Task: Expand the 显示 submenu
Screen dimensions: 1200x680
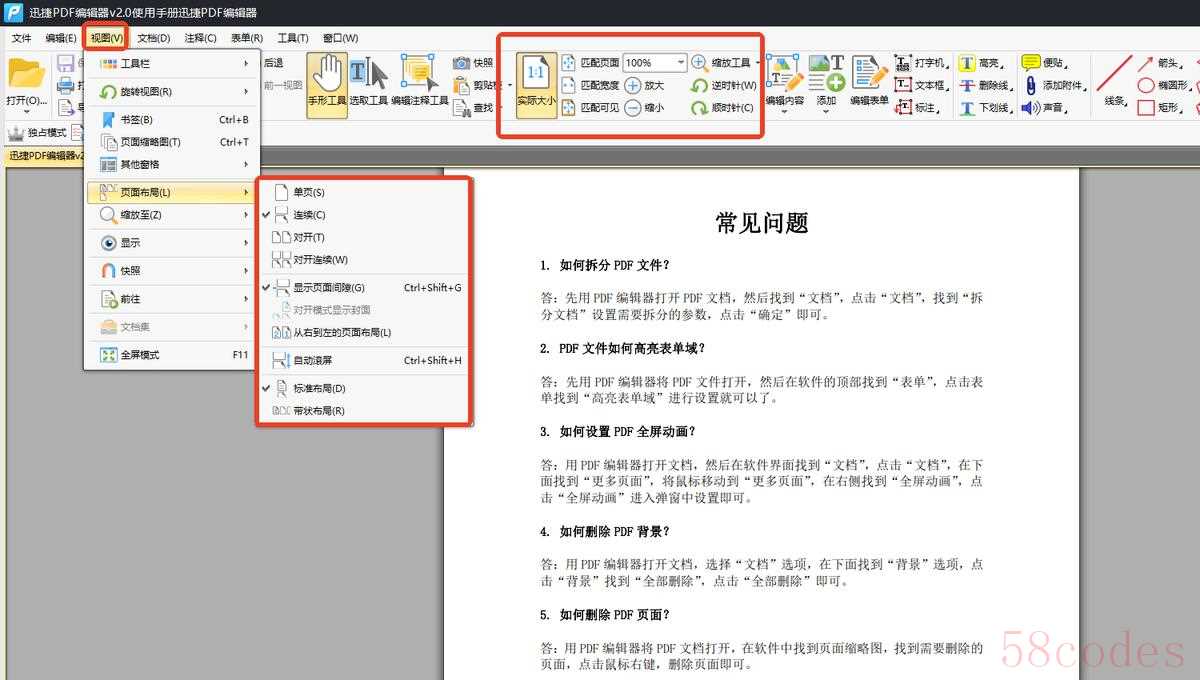Action: 171,242
